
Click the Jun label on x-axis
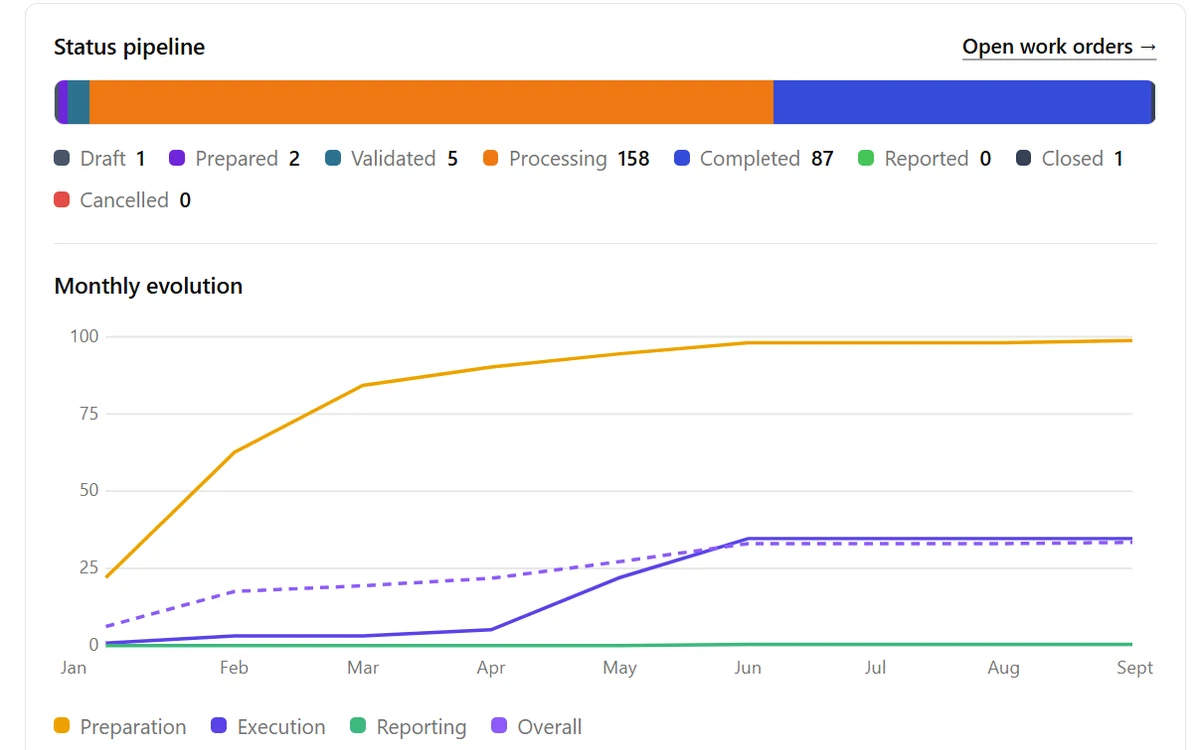(x=748, y=667)
